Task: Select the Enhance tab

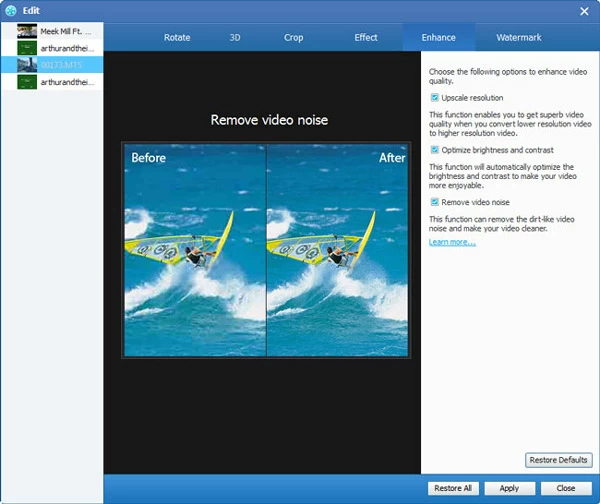Action: pos(438,38)
